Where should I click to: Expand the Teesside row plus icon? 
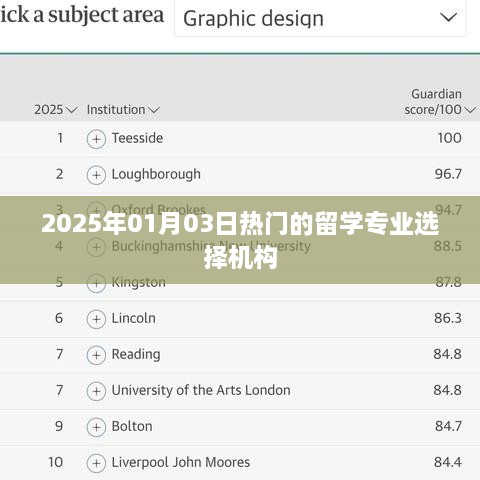[96, 139]
